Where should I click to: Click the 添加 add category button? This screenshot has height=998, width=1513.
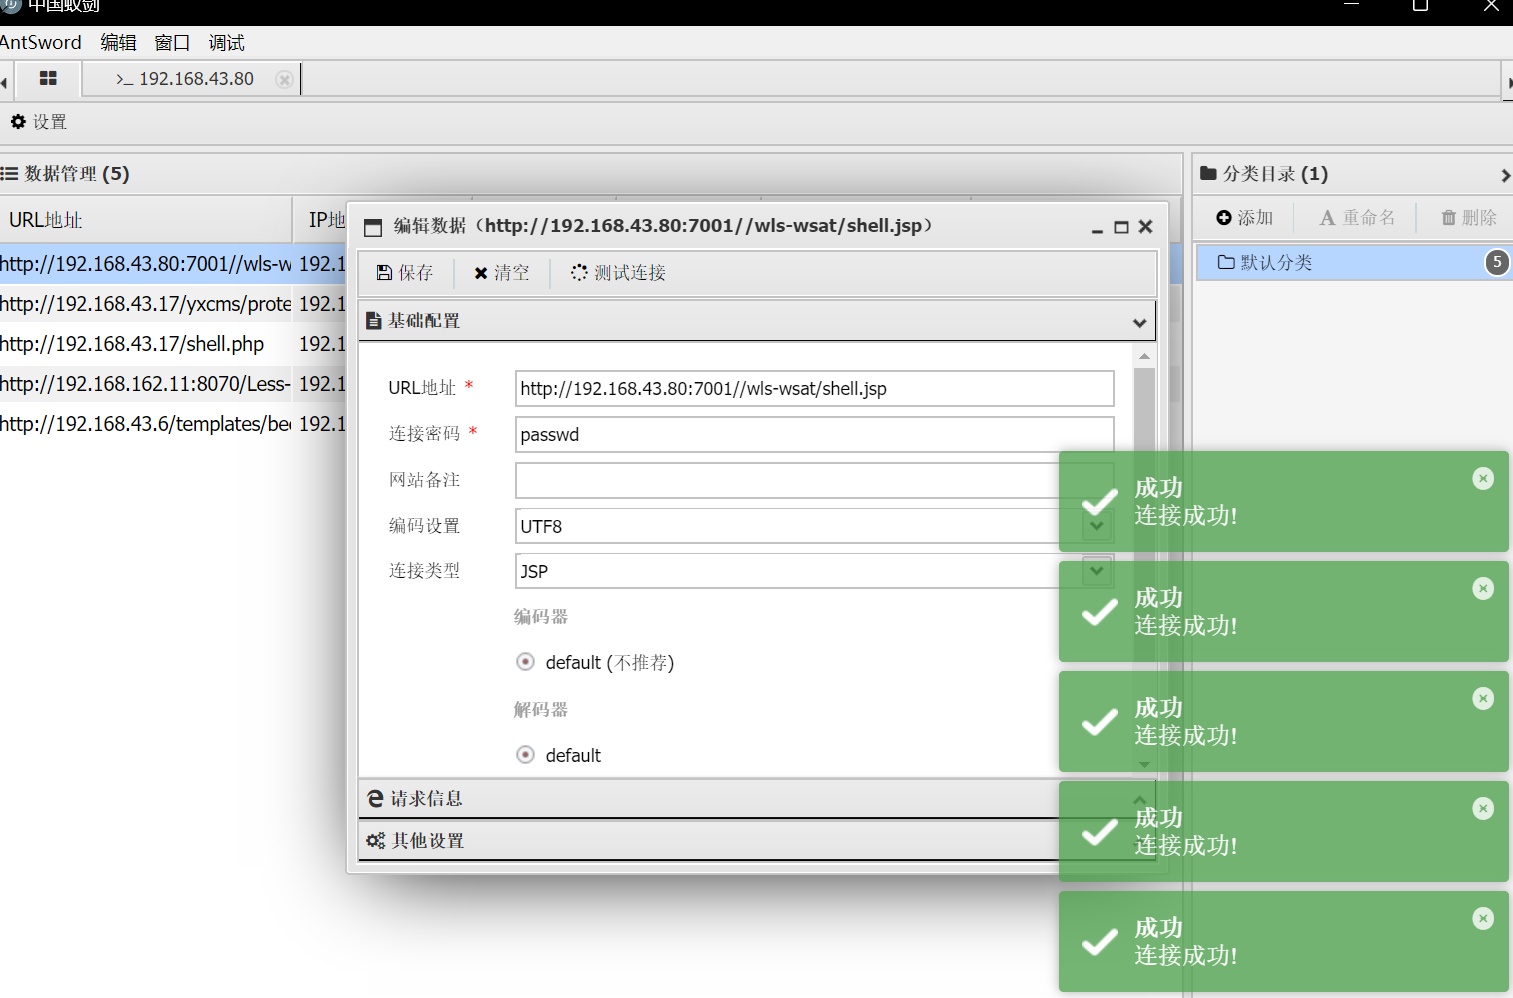tap(1244, 218)
